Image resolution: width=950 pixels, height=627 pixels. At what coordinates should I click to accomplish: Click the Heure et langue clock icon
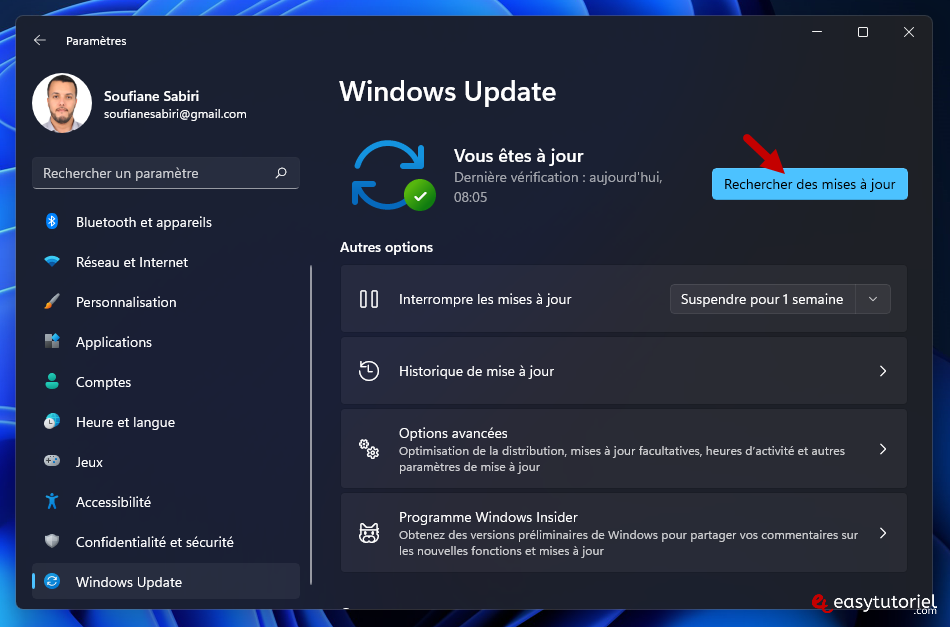[52, 422]
